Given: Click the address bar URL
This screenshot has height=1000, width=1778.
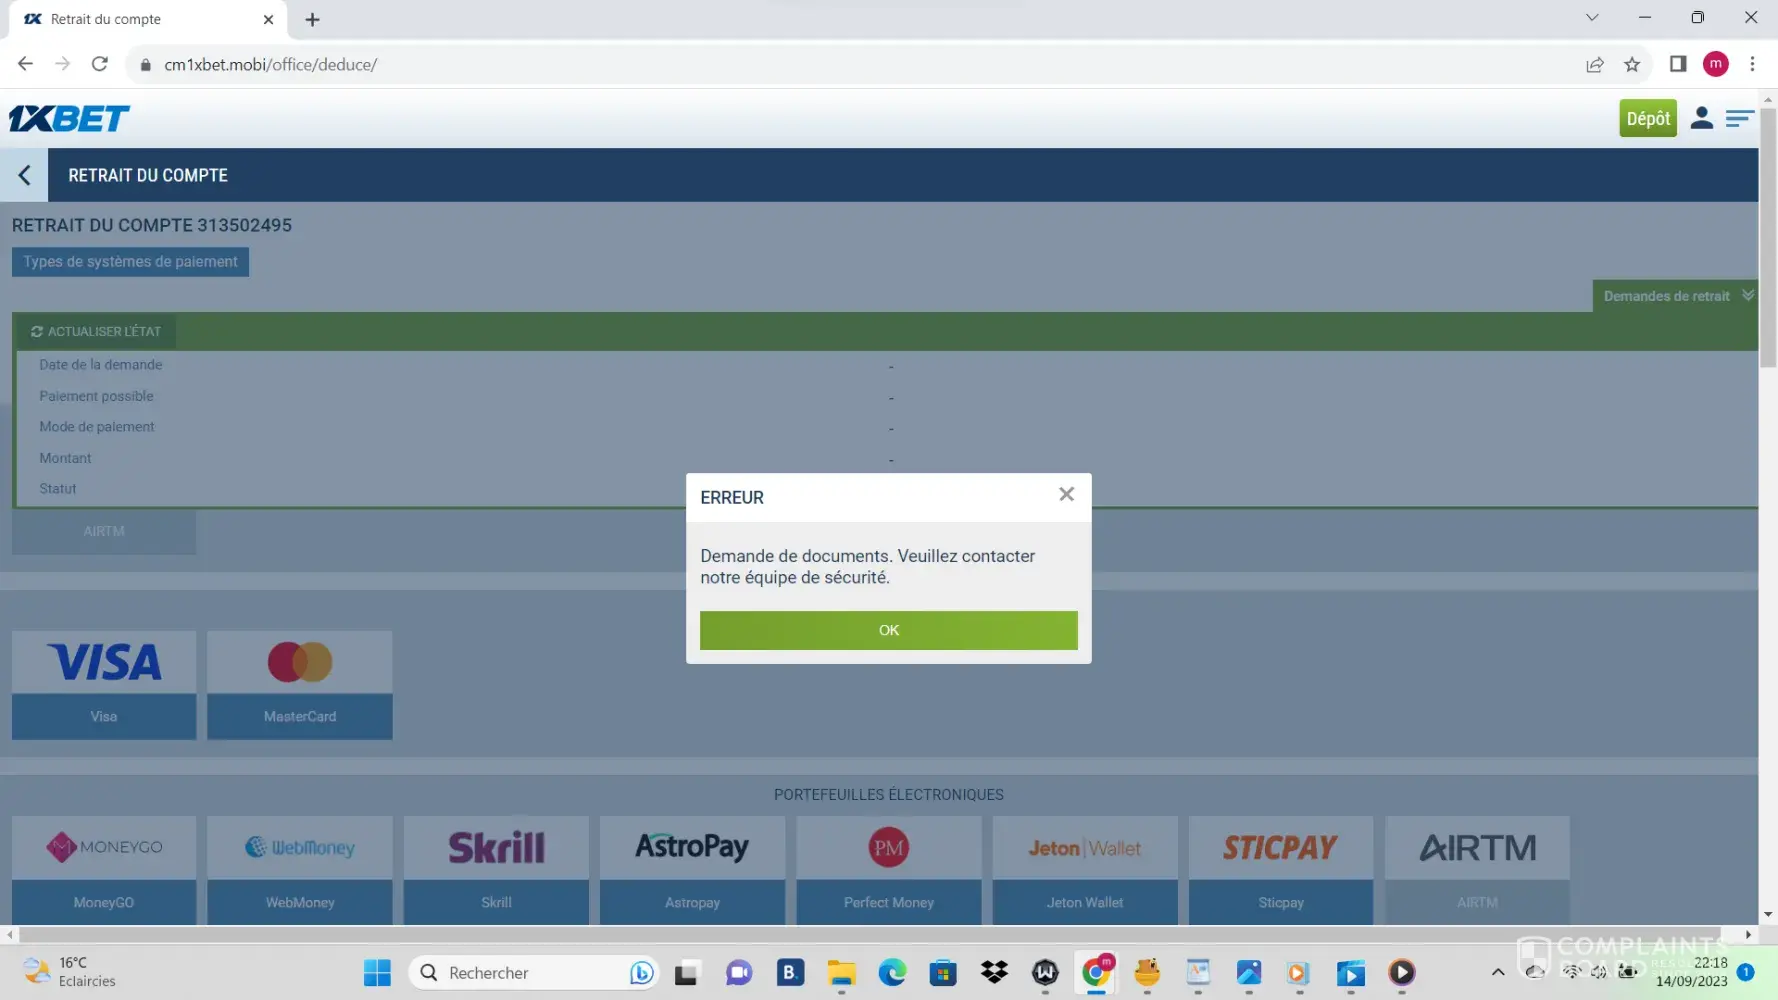Looking at the screenshot, I should tap(270, 65).
